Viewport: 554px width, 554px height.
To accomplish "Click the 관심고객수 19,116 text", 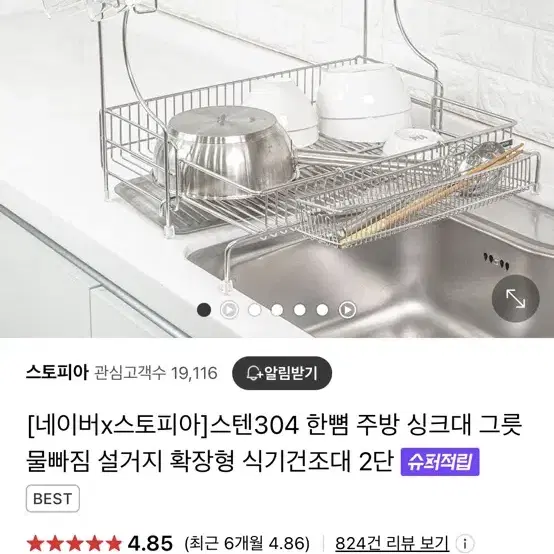I will [156, 373].
